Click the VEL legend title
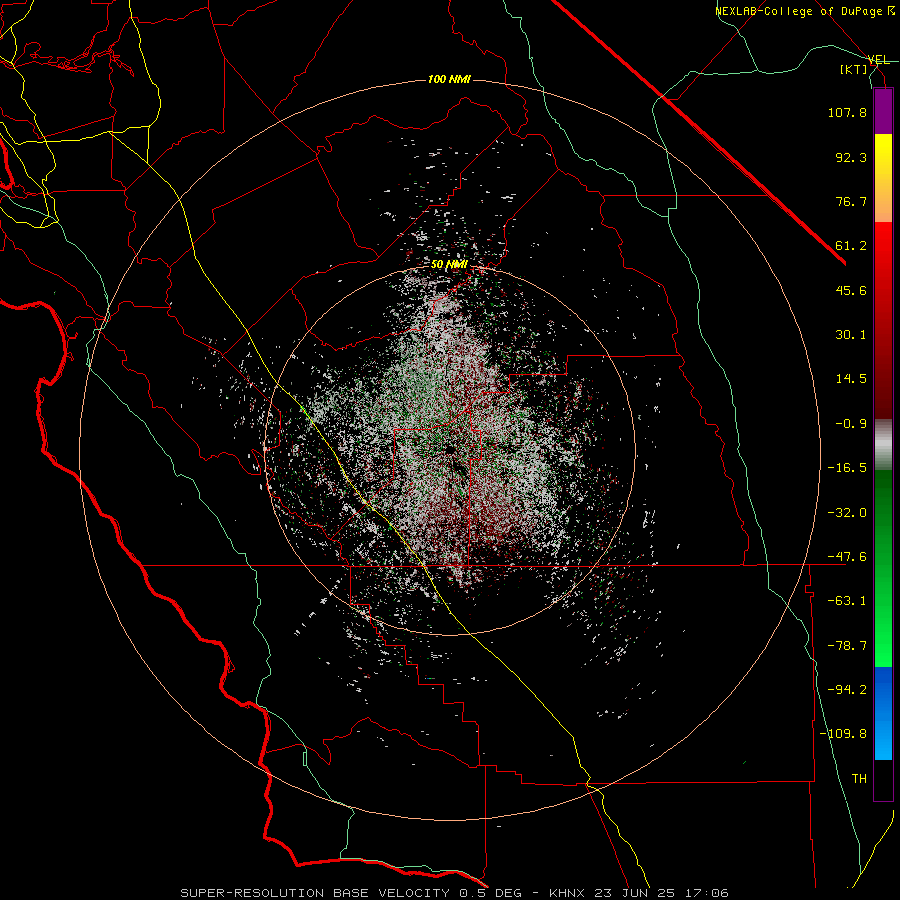 pyautogui.click(x=879, y=60)
